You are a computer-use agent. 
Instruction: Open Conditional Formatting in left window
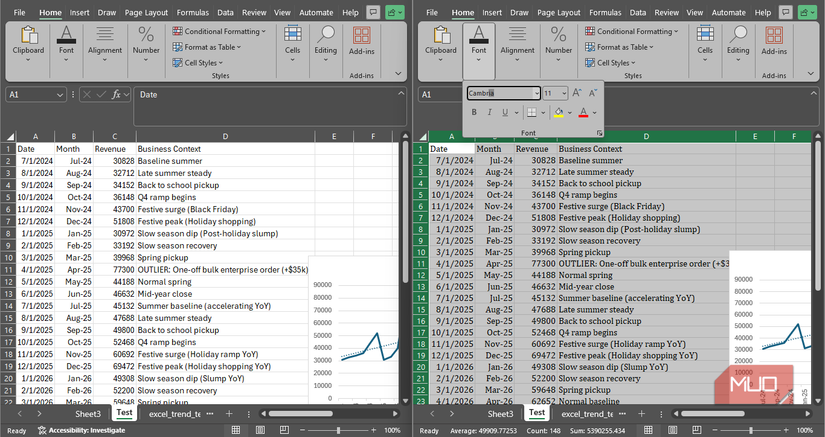(219, 31)
